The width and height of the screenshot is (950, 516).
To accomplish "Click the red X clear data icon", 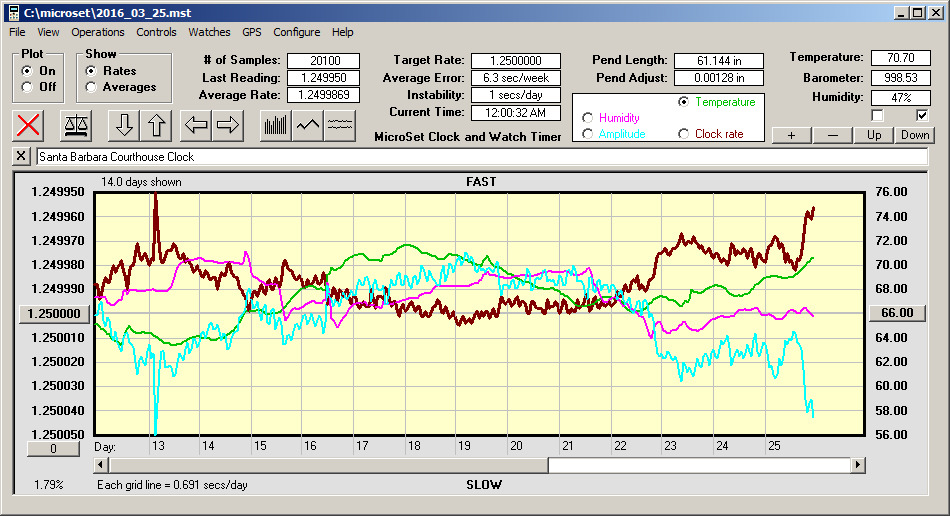I will tap(29, 126).
